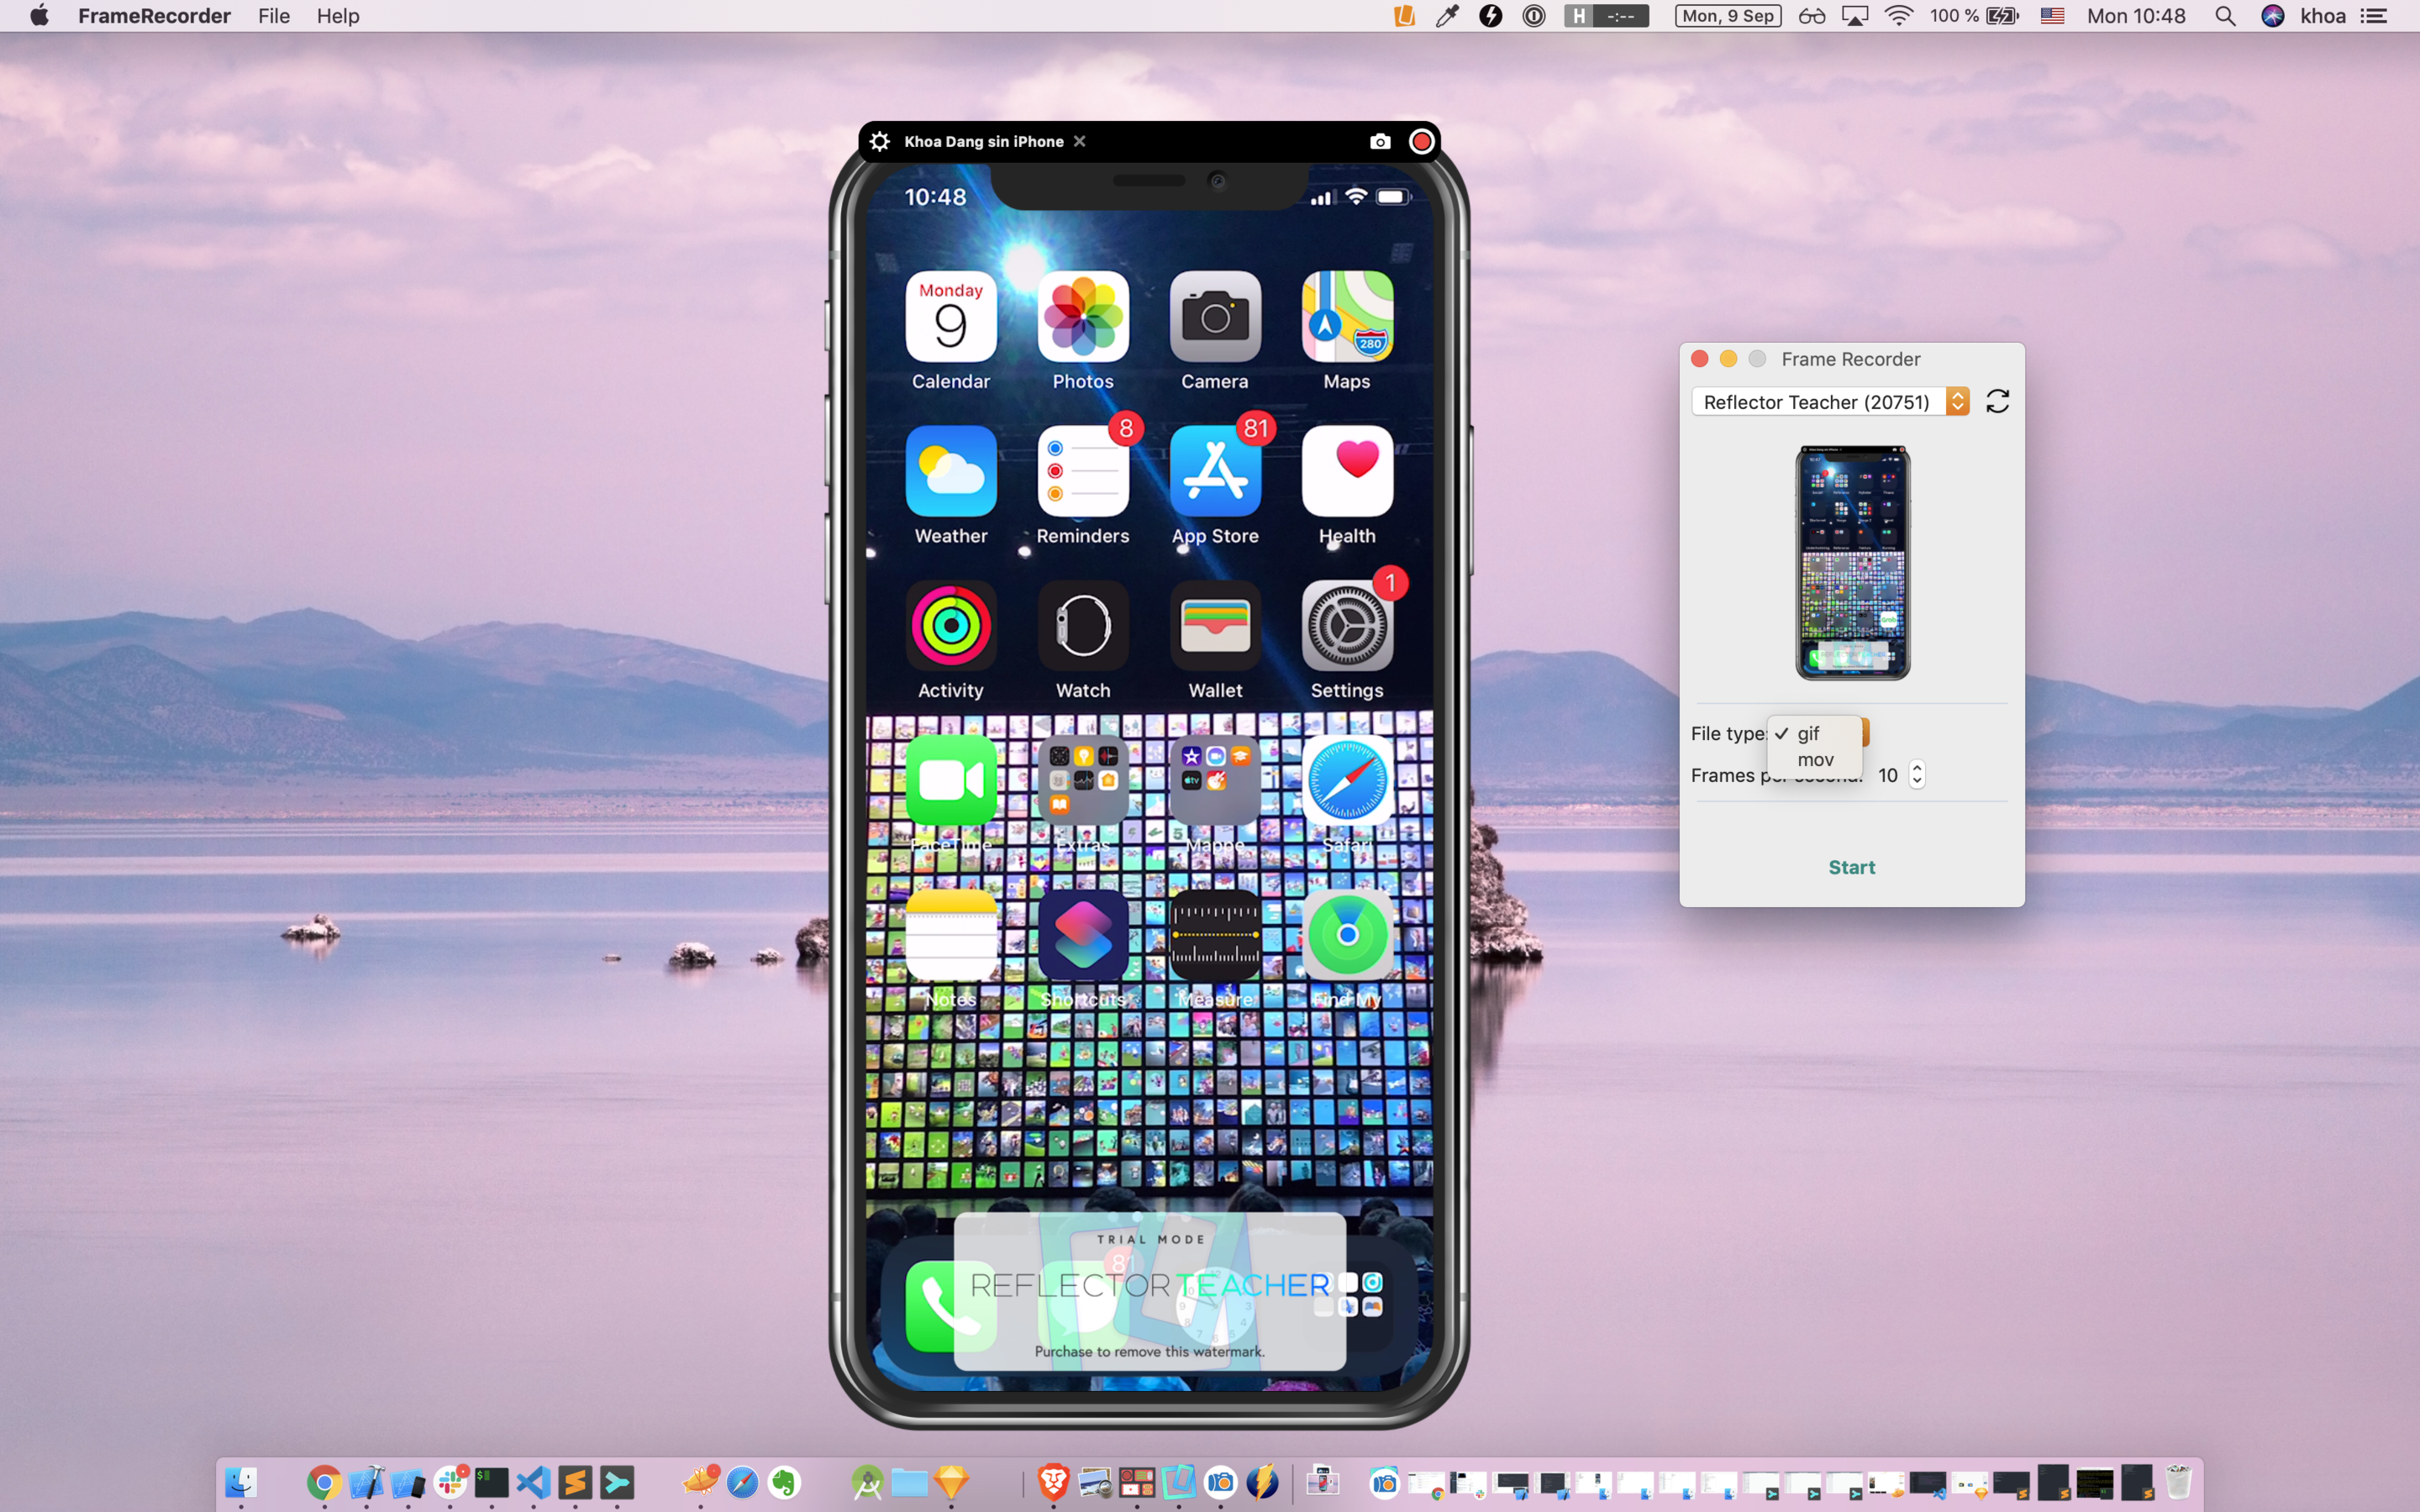
Task: Click the red record button in Reflector
Action: [1420, 141]
